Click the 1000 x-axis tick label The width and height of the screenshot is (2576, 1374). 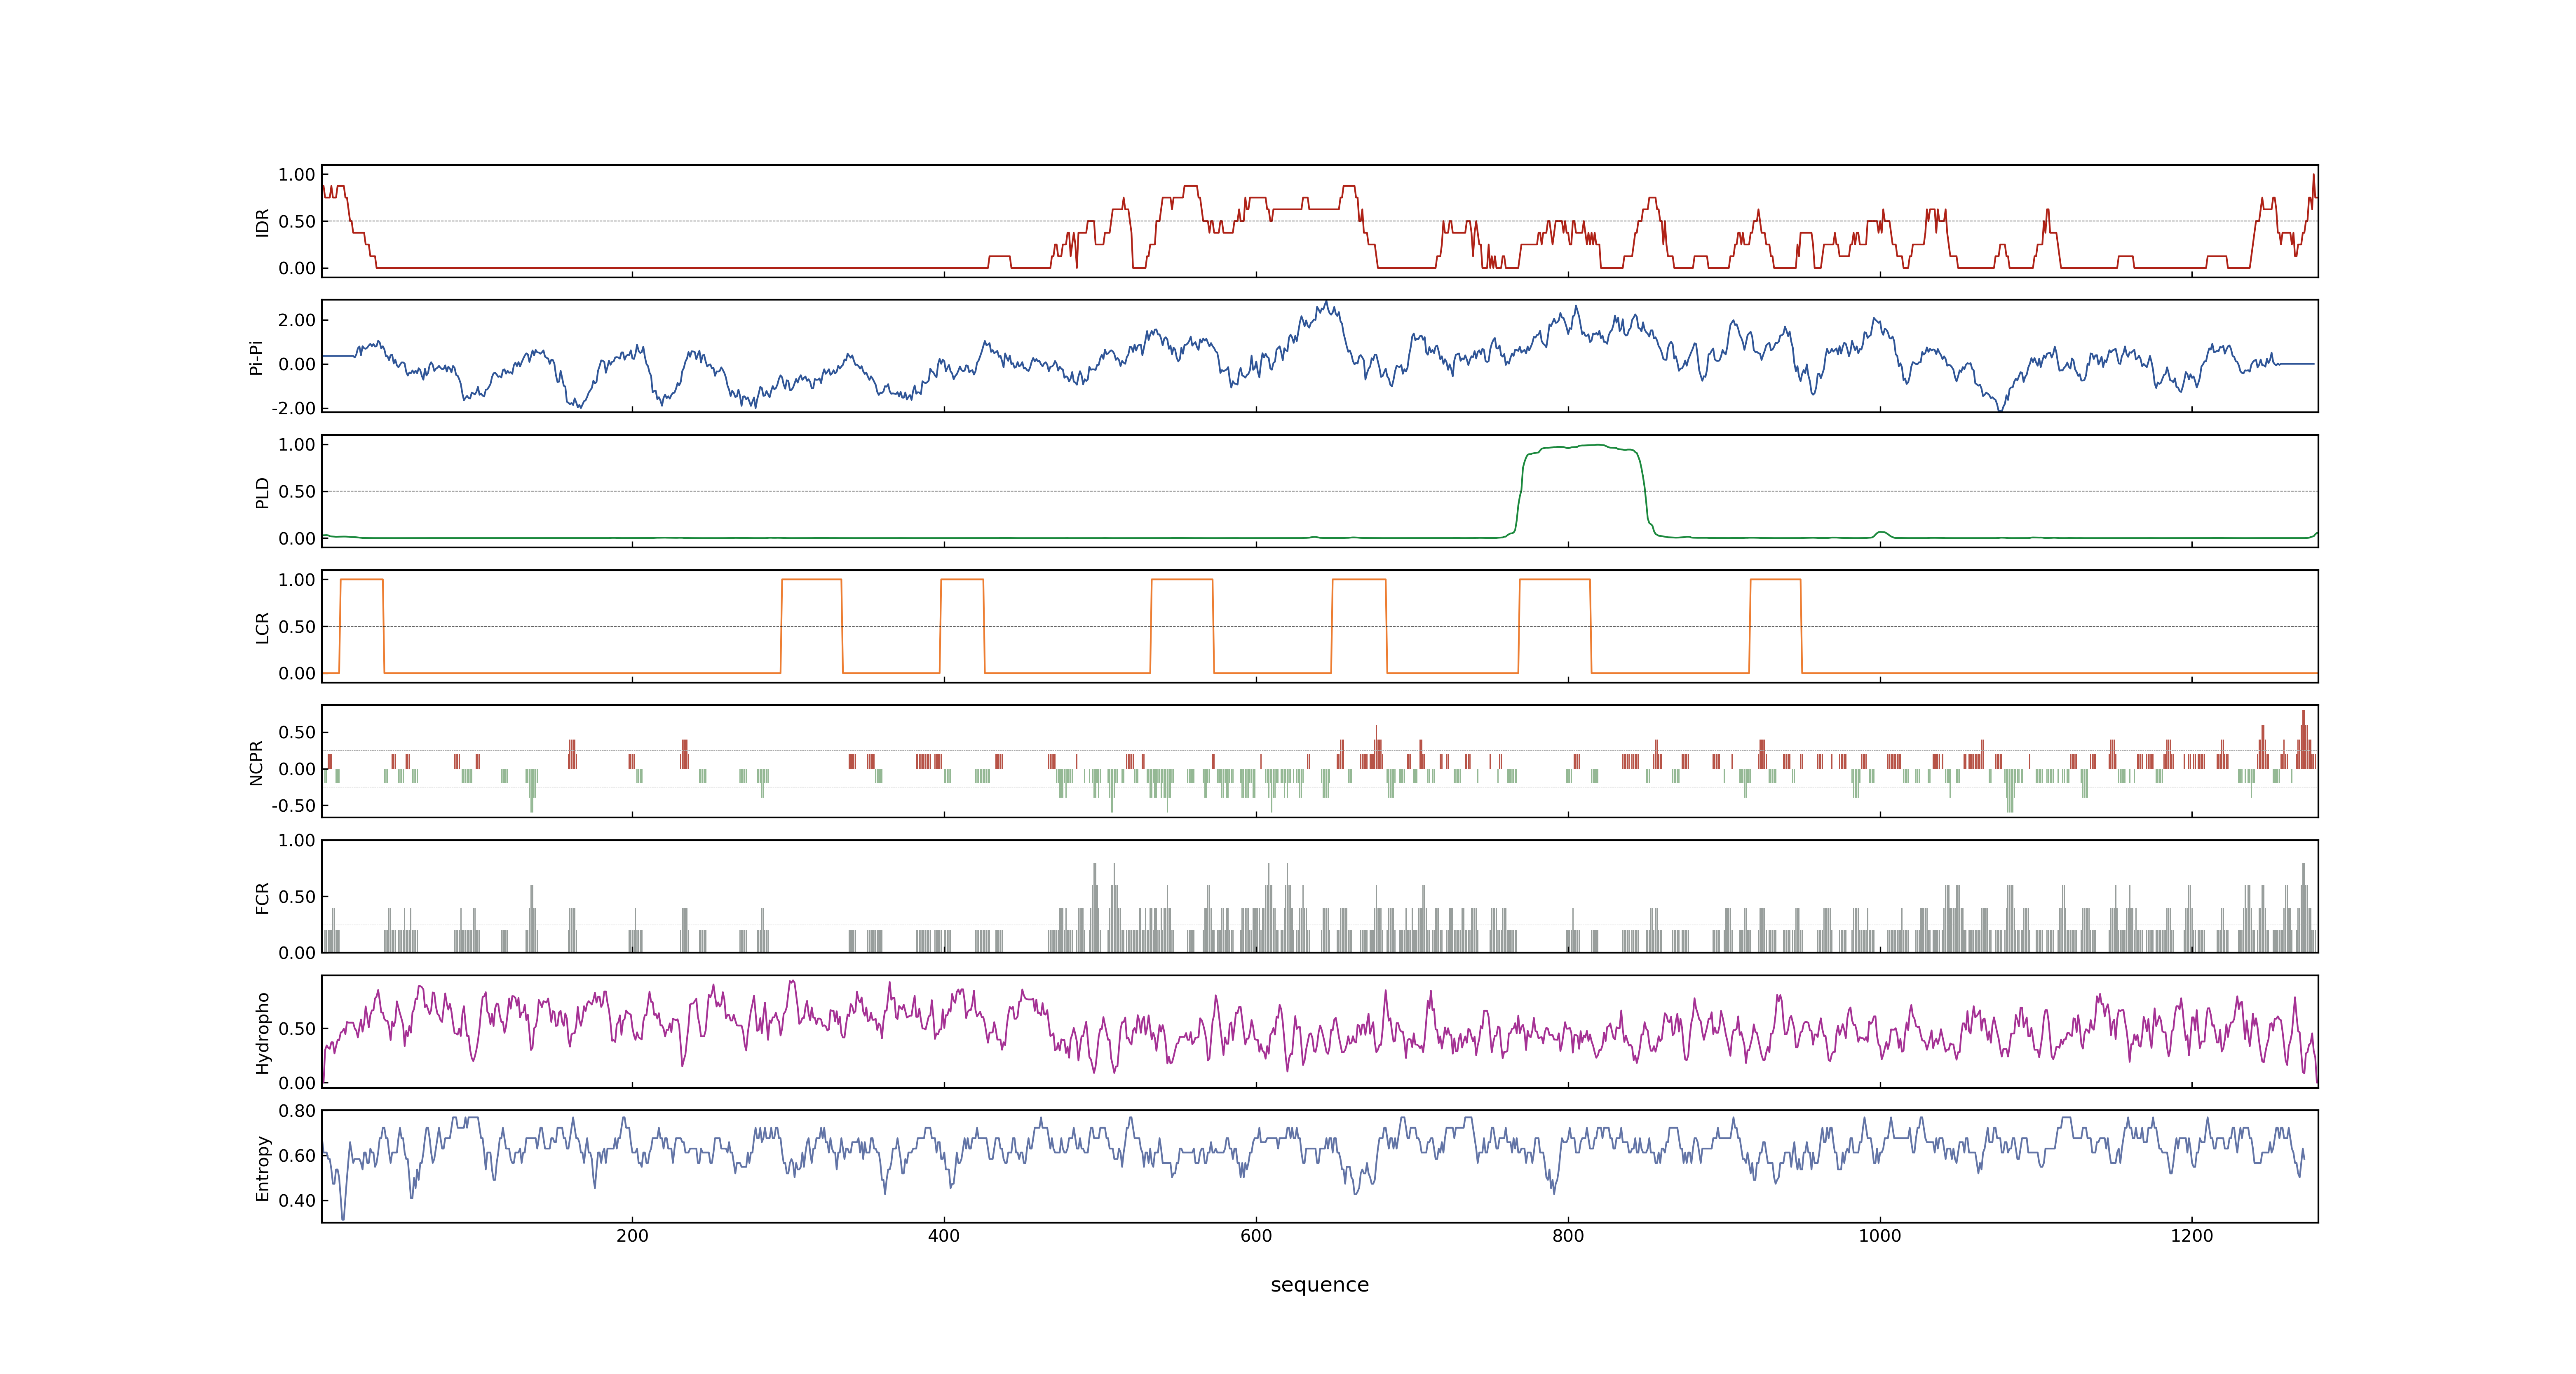[x=1880, y=1236]
